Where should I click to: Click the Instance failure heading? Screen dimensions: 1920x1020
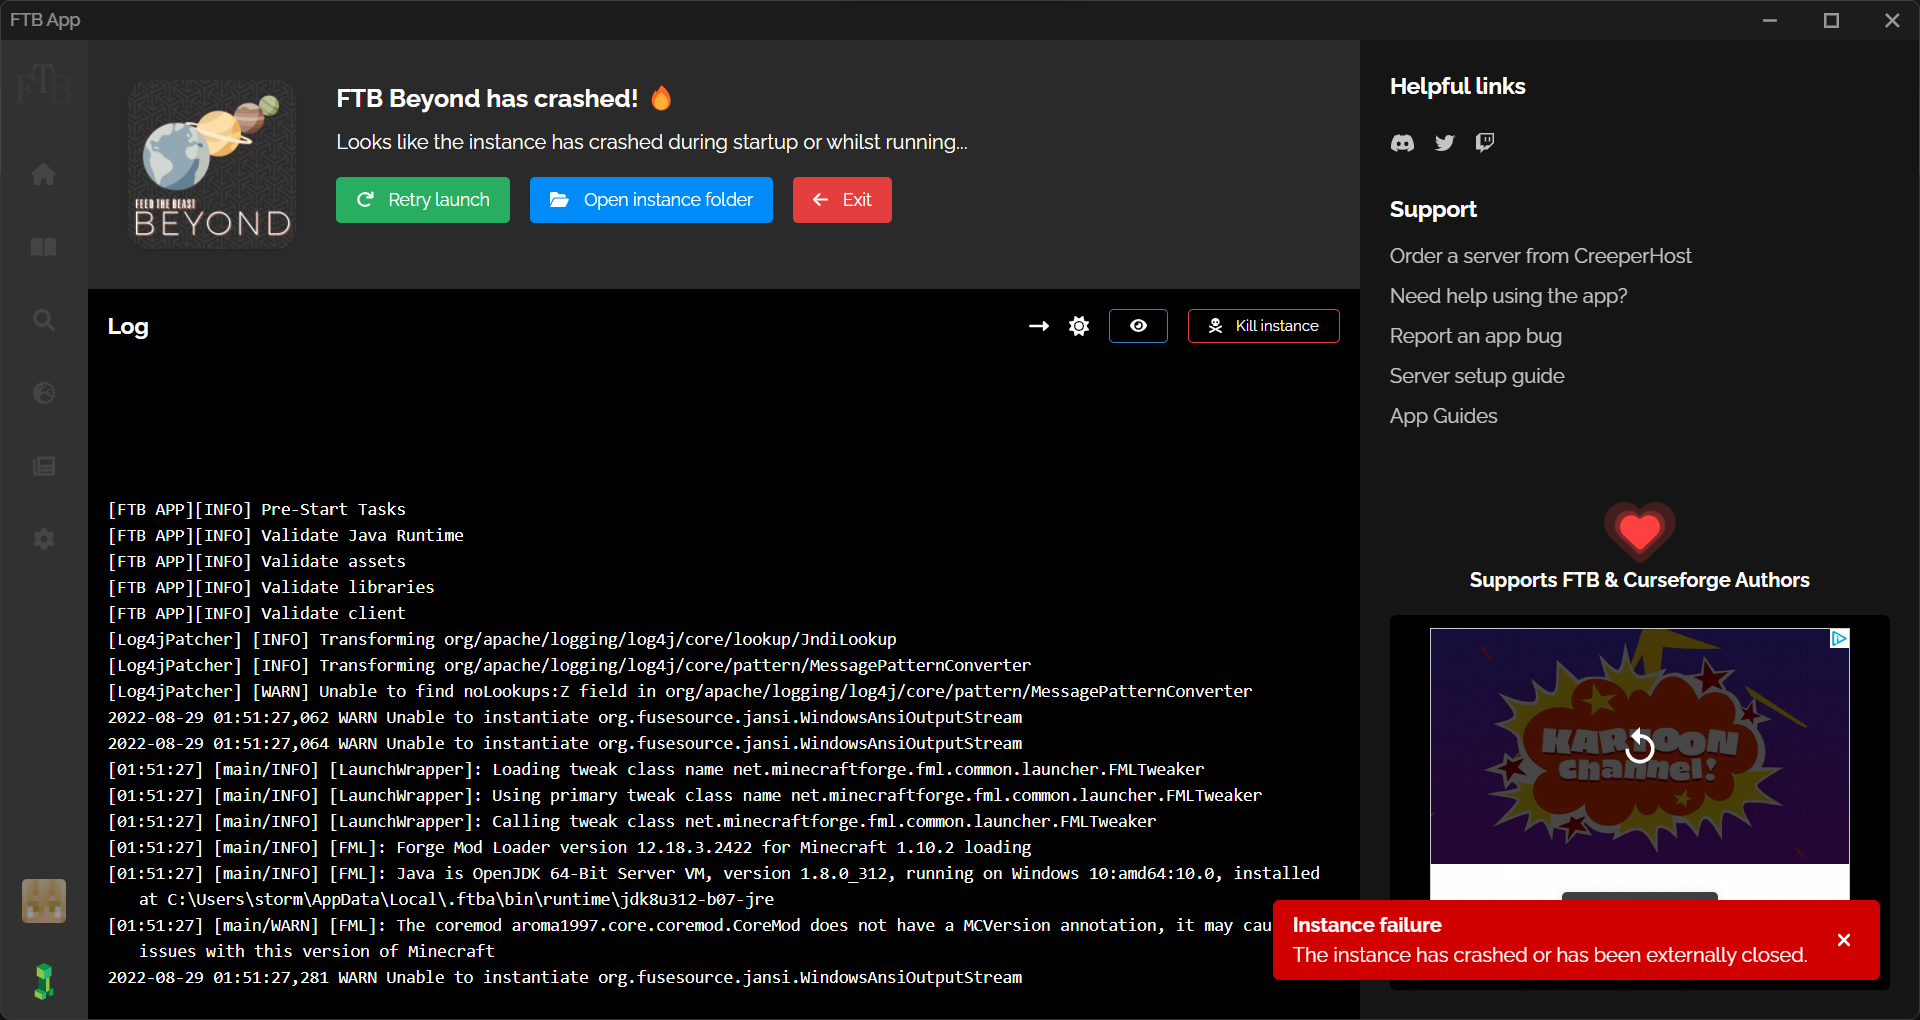1366,925
